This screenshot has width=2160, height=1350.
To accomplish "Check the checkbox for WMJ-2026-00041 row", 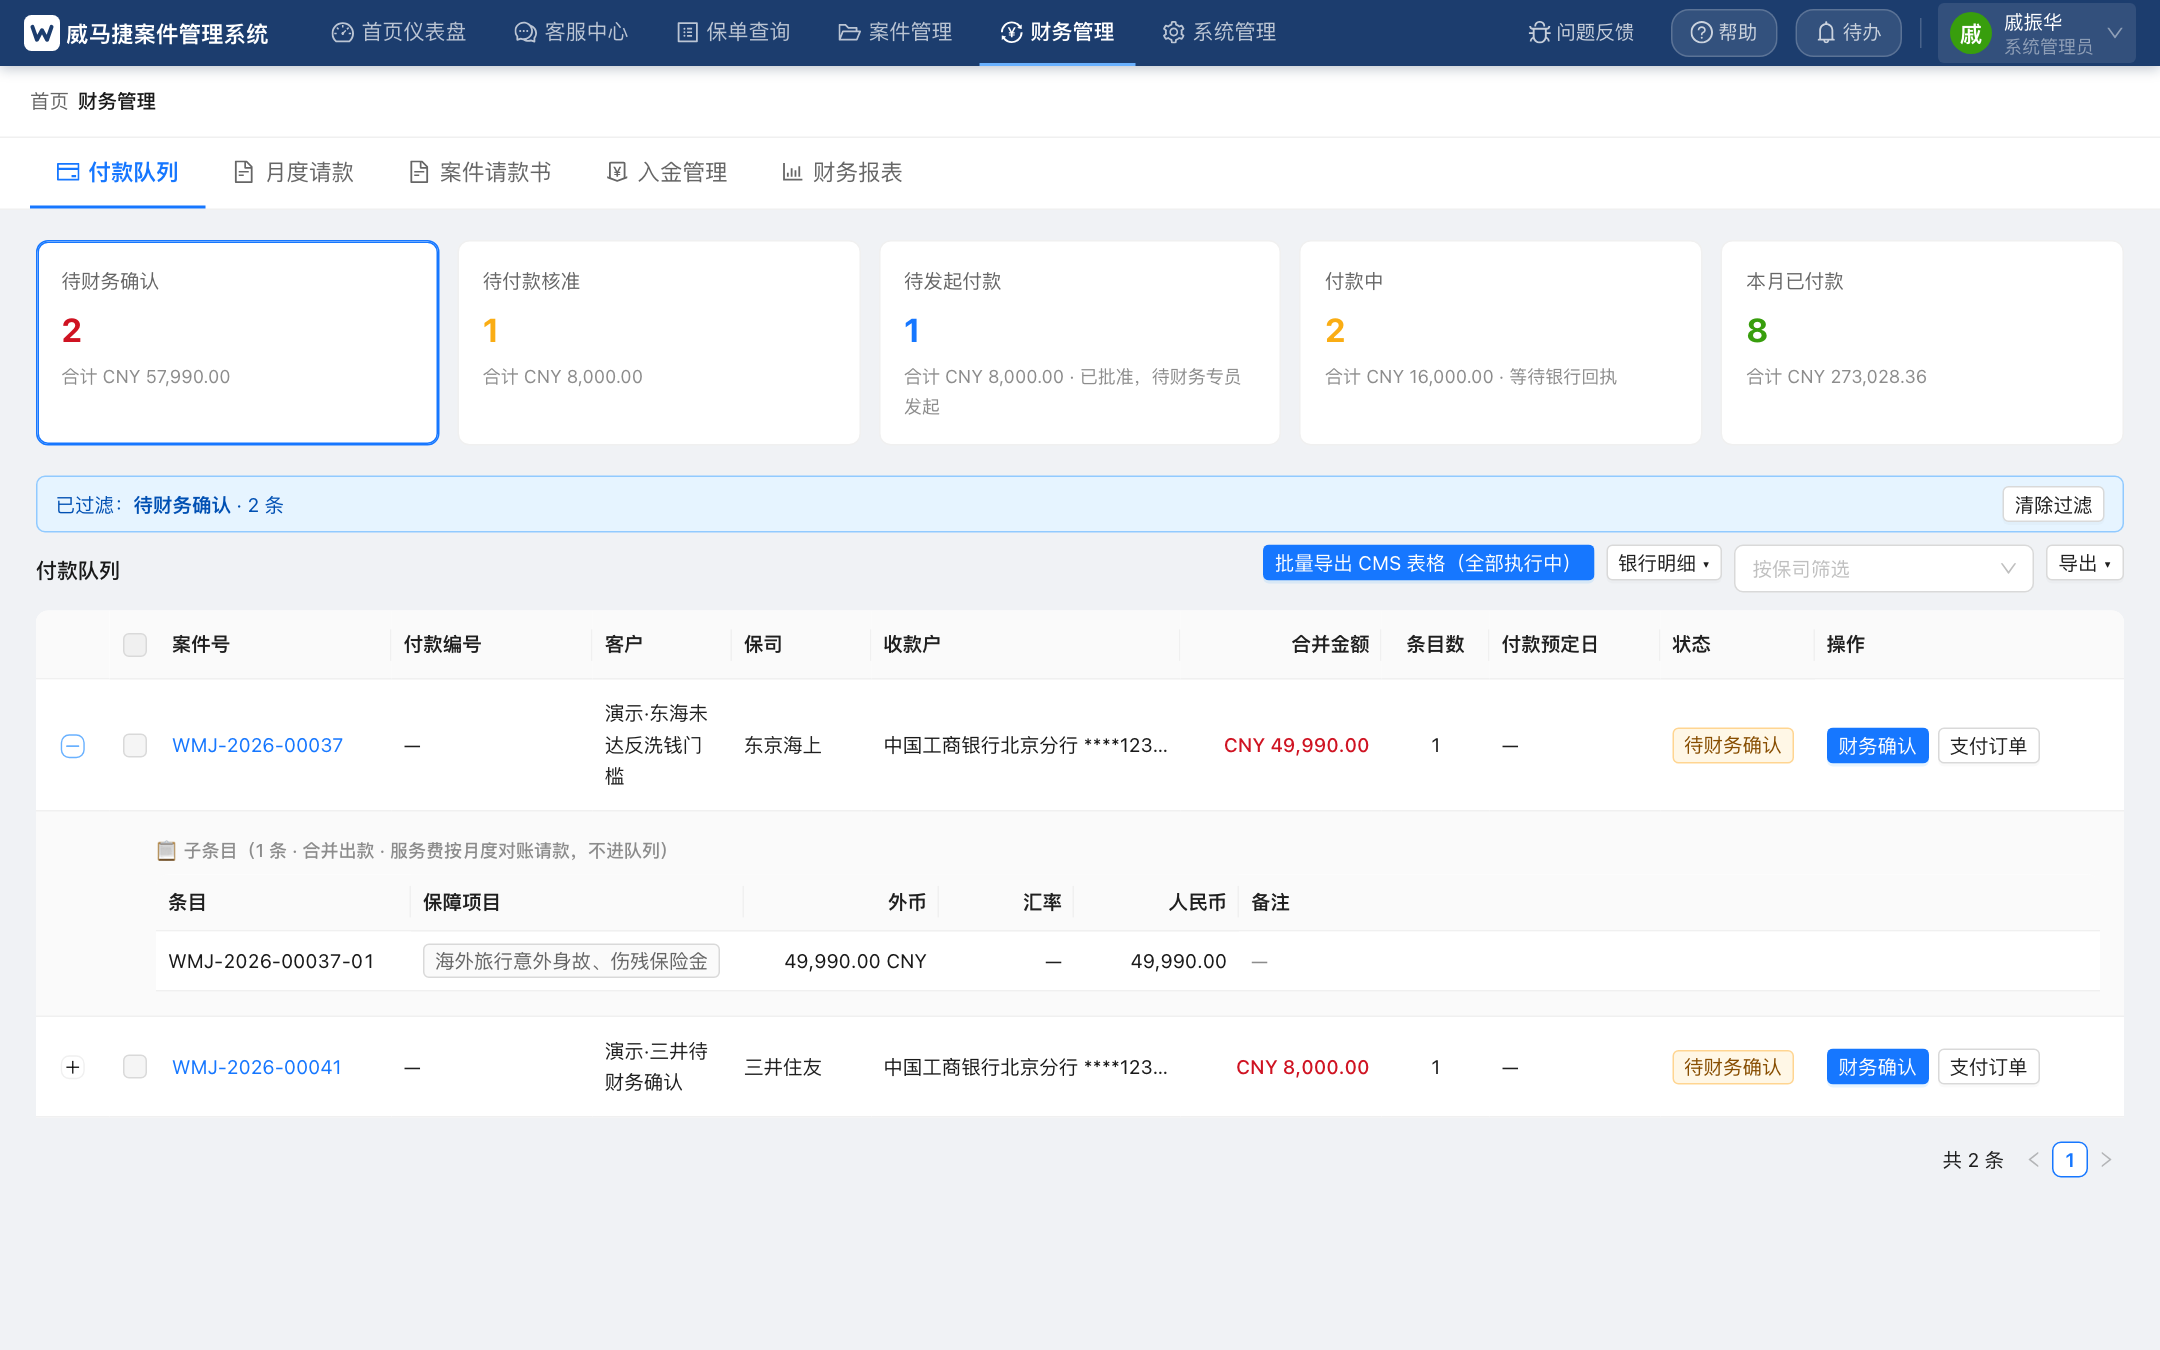I will click(135, 1067).
